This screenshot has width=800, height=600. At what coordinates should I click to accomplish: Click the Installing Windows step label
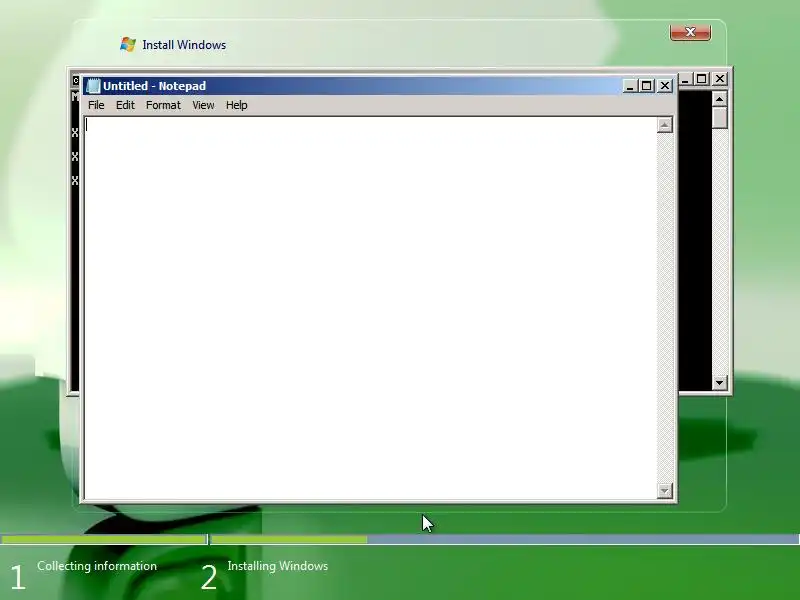click(278, 566)
